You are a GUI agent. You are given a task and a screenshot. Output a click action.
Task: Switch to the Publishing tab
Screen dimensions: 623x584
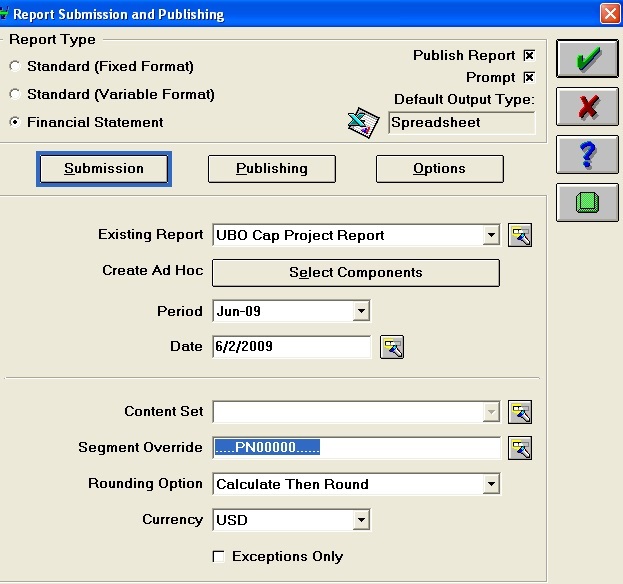[x=272, y=169]
